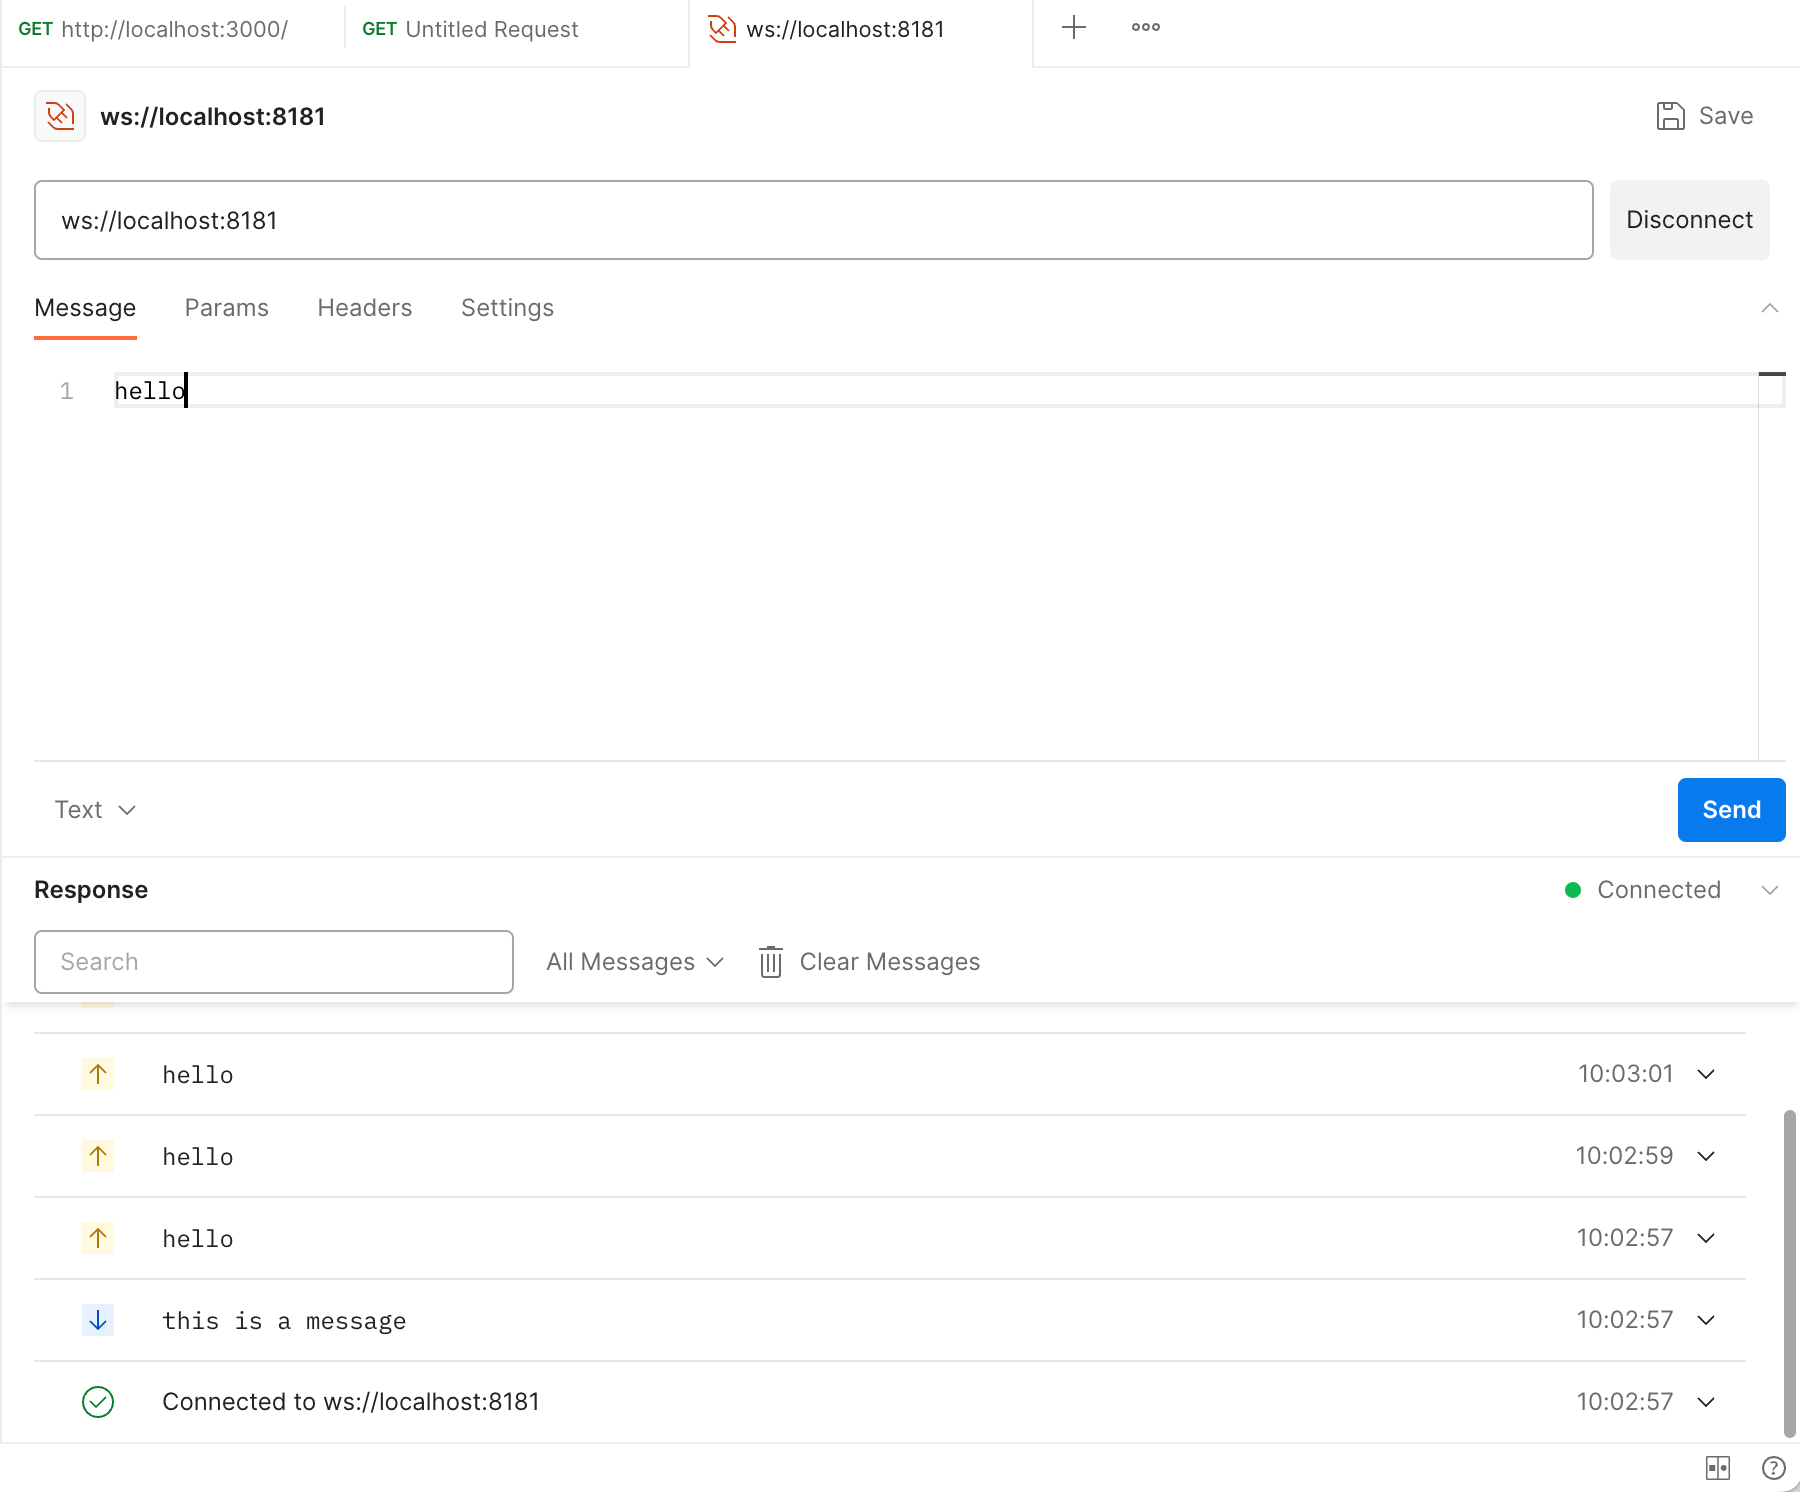
Task: Open the Message tab
Action: pyautogui.click(x=85, y=308)
